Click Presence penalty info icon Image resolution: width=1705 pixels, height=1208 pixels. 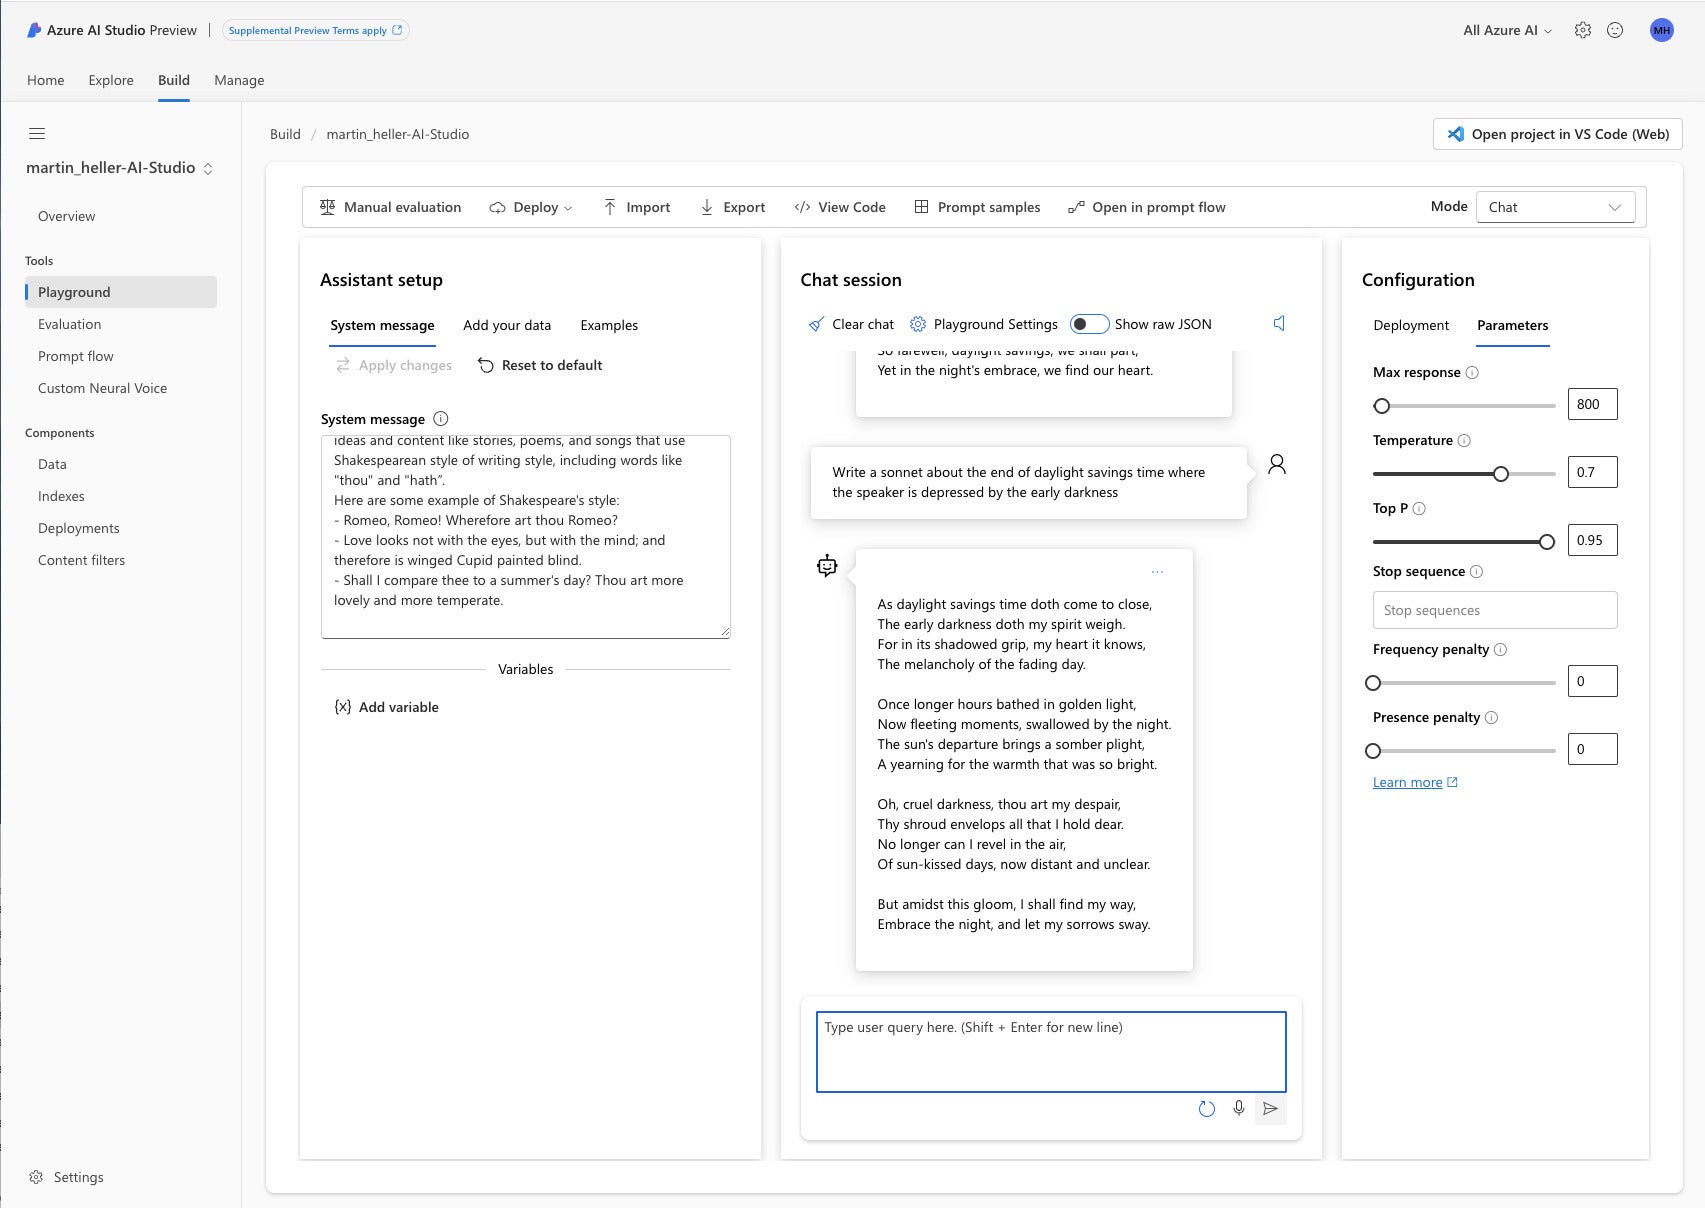click(x=1491, y=717)
